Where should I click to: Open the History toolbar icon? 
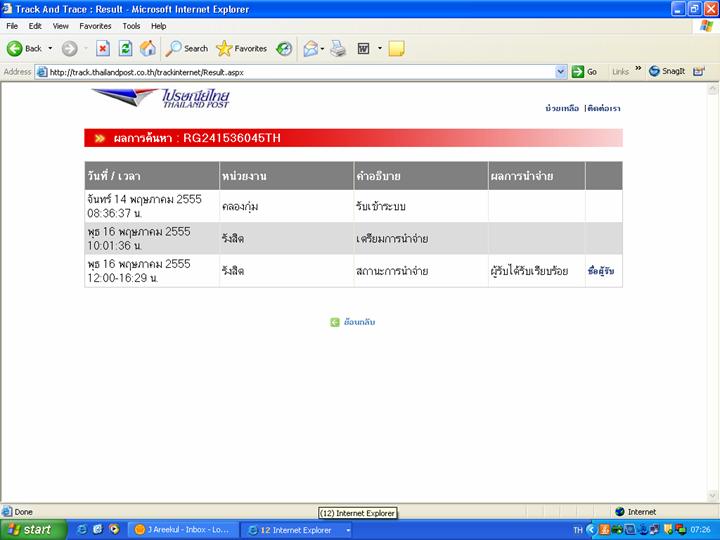284,48
